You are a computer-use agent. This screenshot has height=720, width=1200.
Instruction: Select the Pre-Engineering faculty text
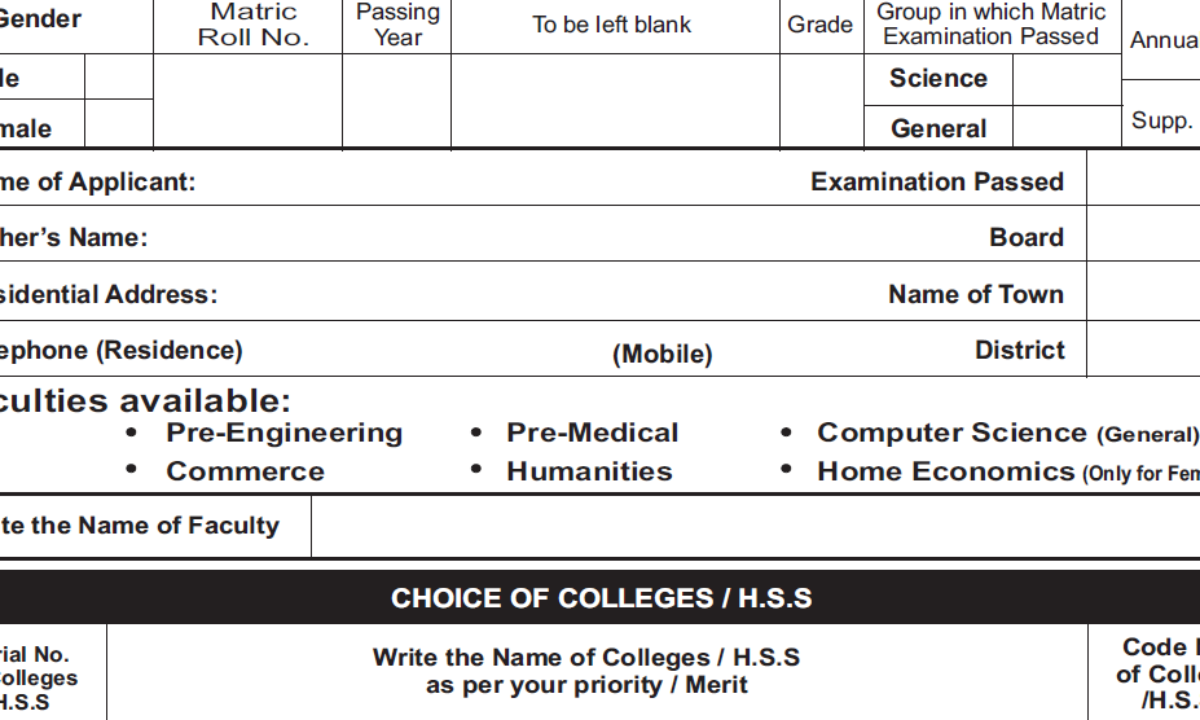[x=284, y=433]
